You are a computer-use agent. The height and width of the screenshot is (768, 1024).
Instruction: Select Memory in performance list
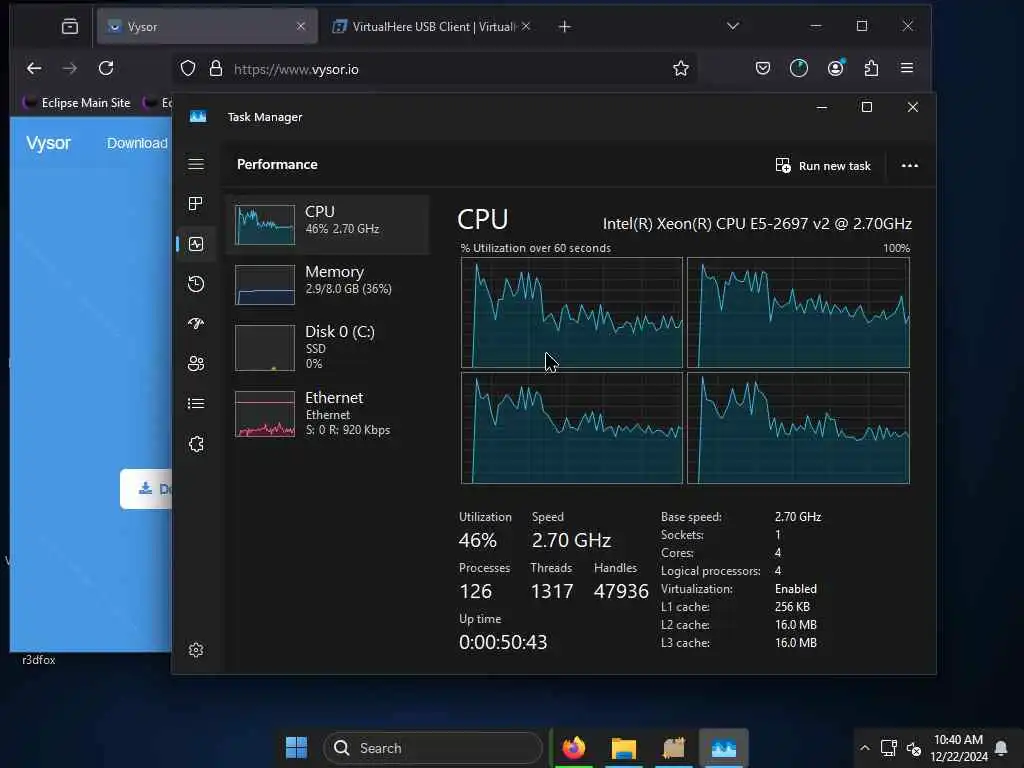coord(328,284)
